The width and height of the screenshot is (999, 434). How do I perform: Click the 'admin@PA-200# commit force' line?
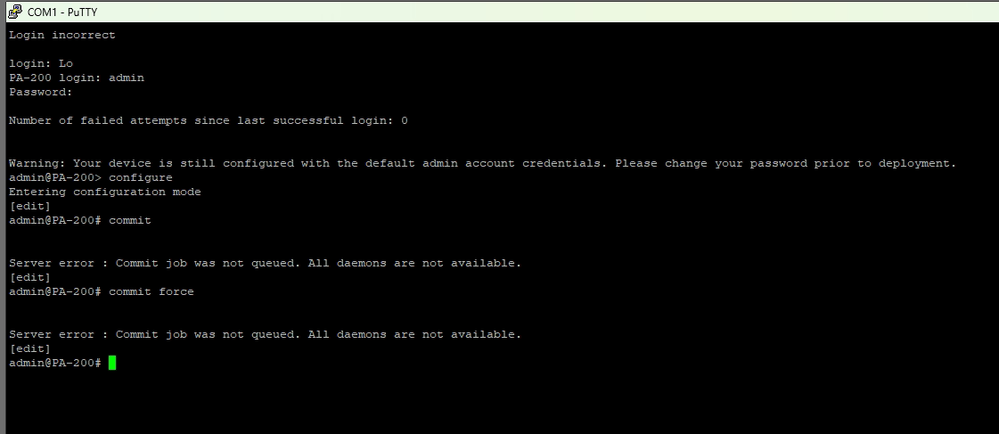click(101, 291)
